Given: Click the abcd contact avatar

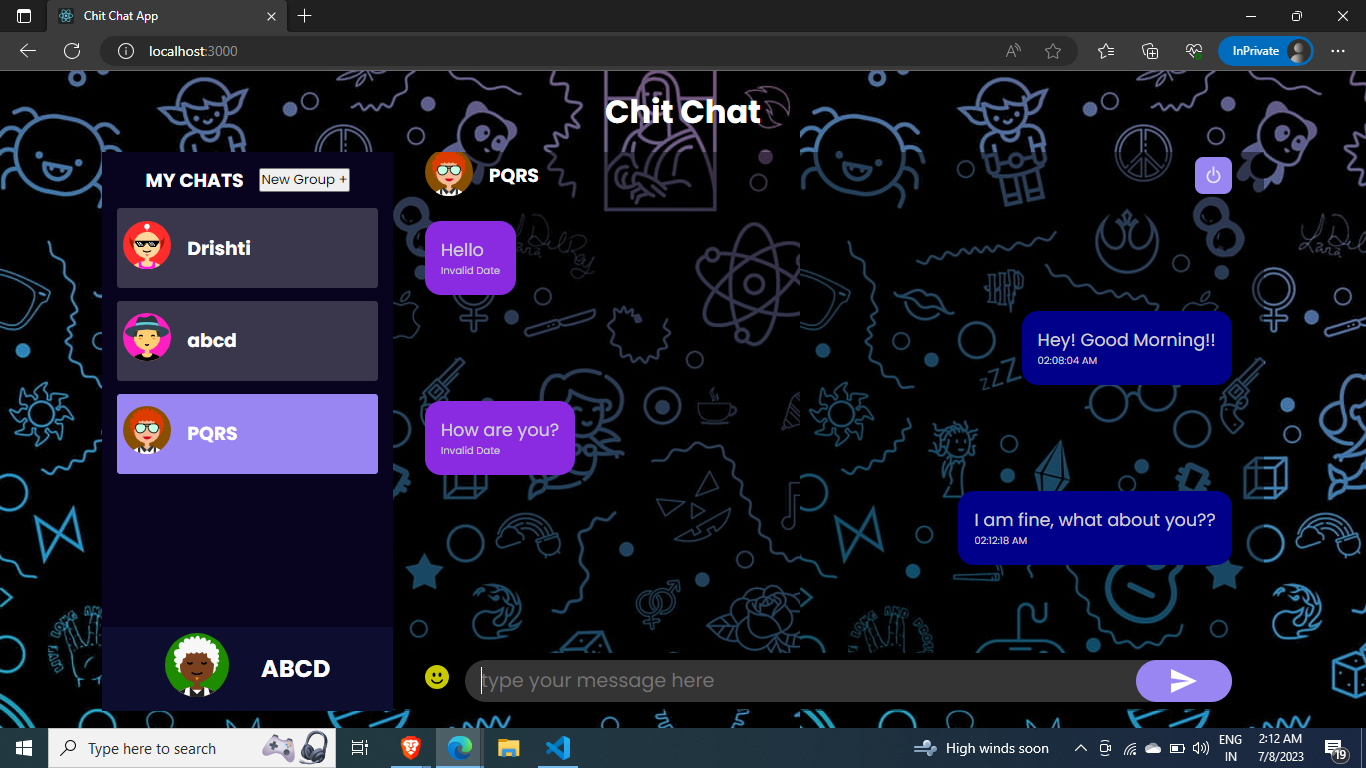Looking at the screenshot, I should [147, 340].
